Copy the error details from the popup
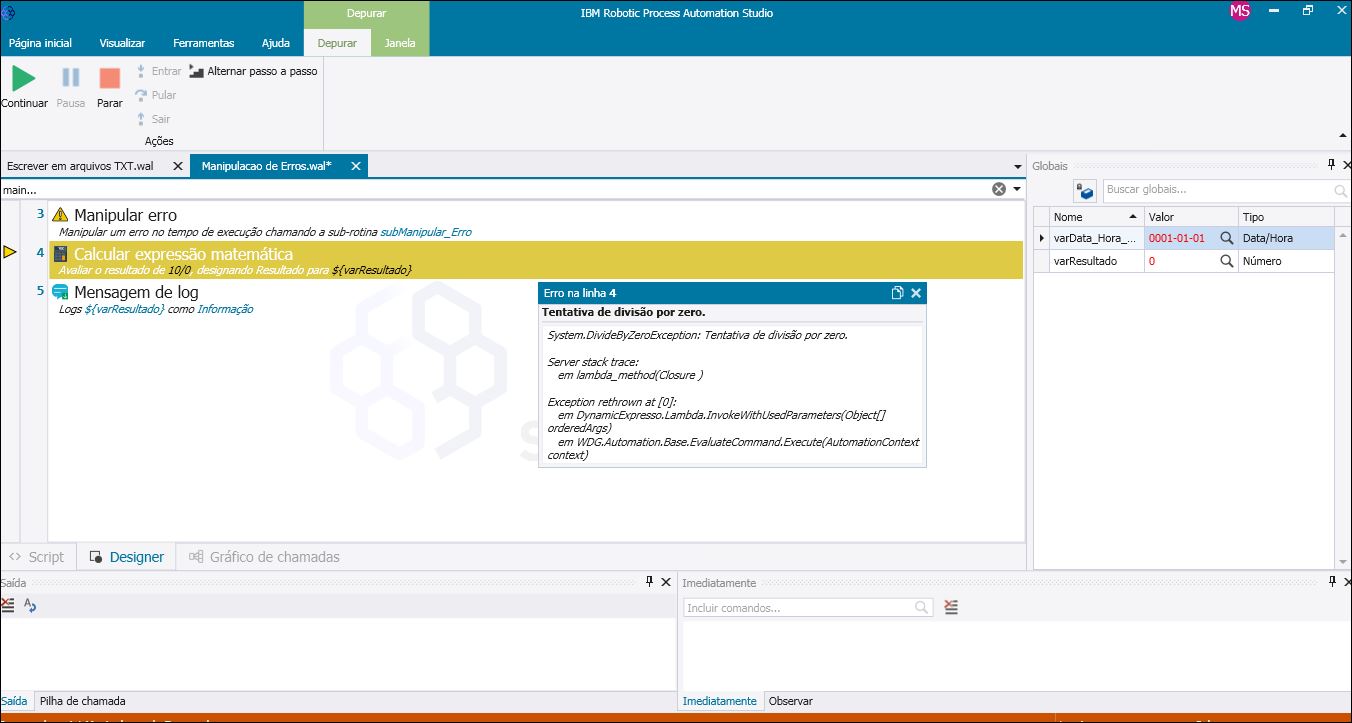1352x723 pixels. pos(897,293)
